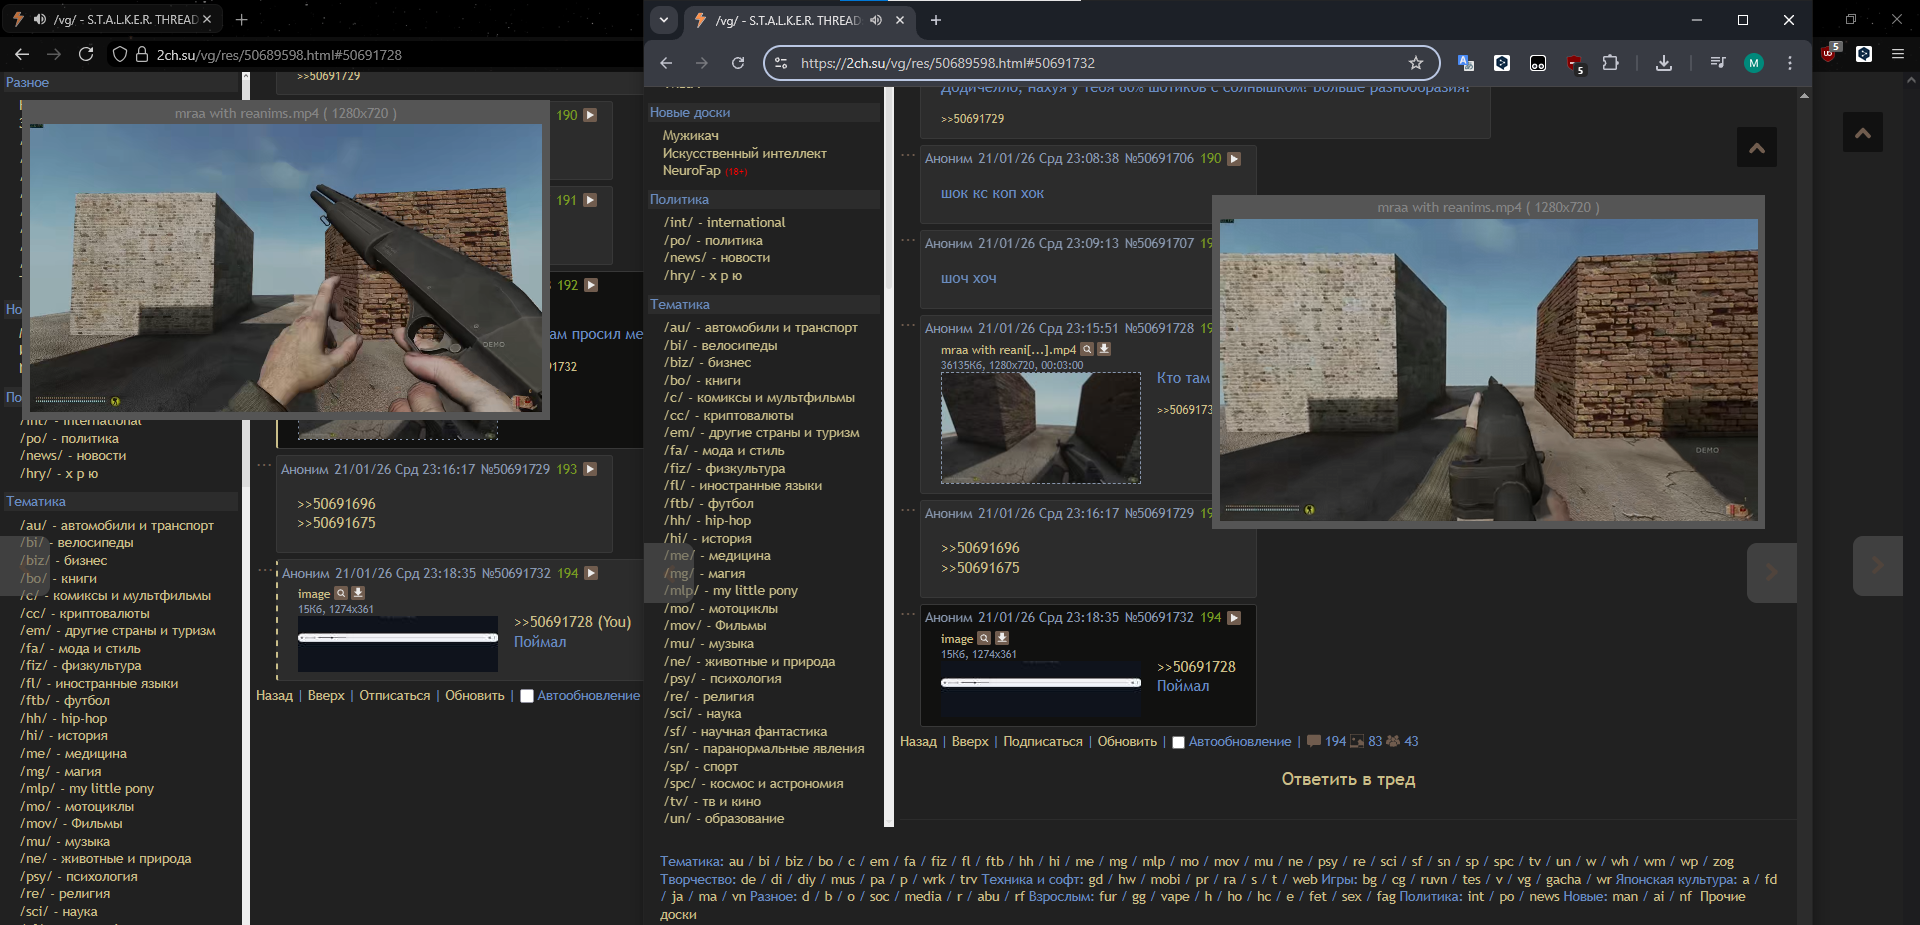The image size is (1920, 925).
Task: Open a new tab in Firefox window
Action: coord(242,19)
